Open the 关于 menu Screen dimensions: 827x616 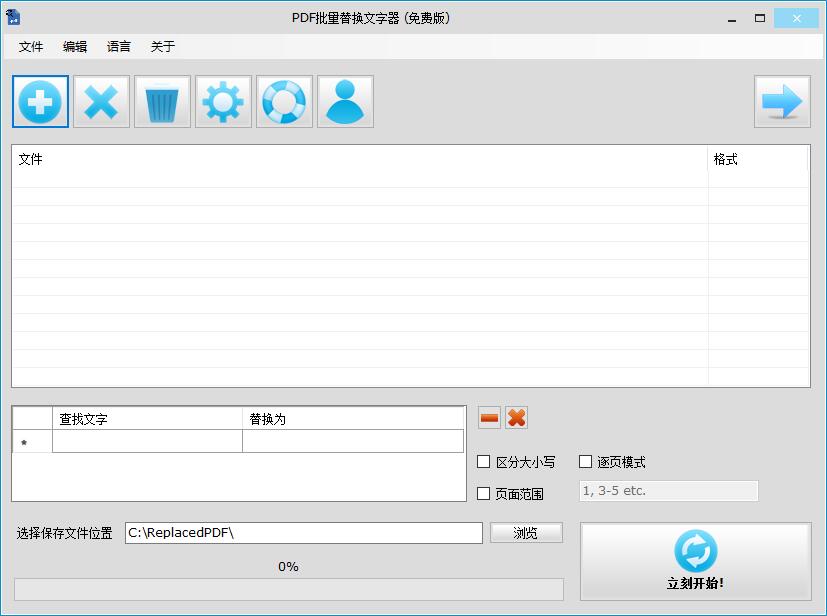click(162, 46)
